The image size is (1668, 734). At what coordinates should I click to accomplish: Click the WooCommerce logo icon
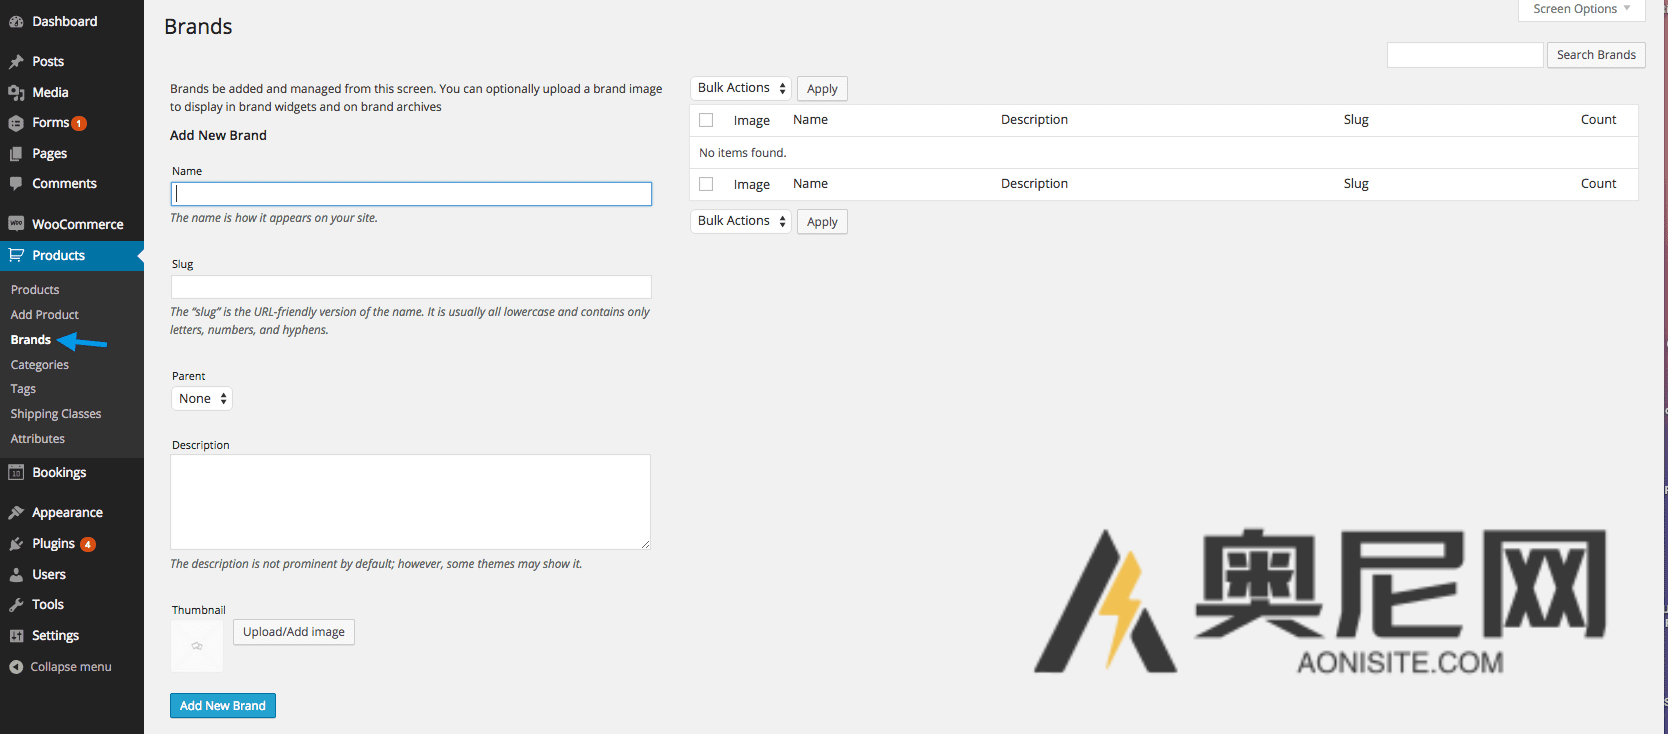(x=16, y=224)
